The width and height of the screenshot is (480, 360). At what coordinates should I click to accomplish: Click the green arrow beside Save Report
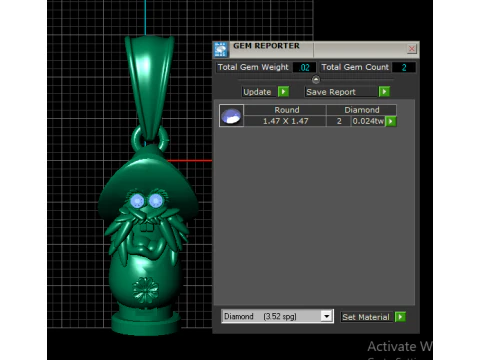pos(384,92)
